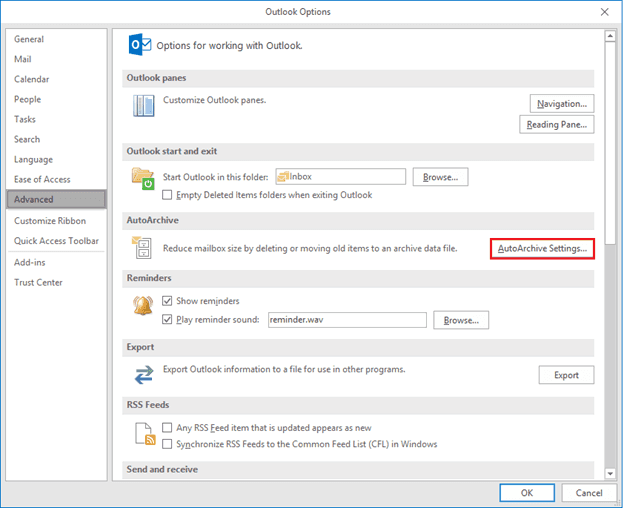Click the Navigation... button
624x508 pixels.
[562, 104]
